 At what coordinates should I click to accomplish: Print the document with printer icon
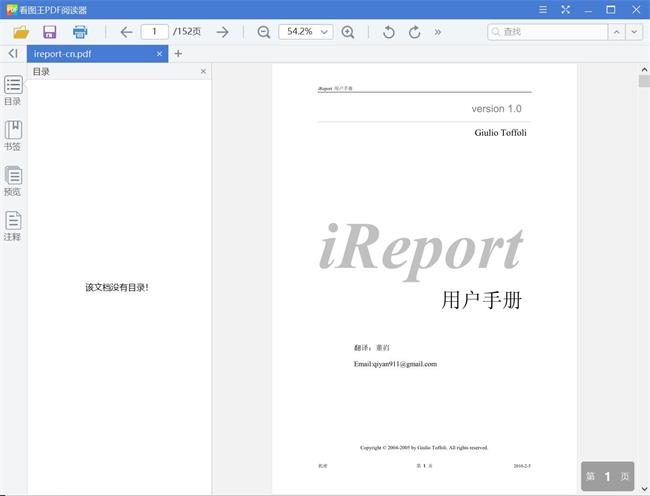[x=80, y=32]
